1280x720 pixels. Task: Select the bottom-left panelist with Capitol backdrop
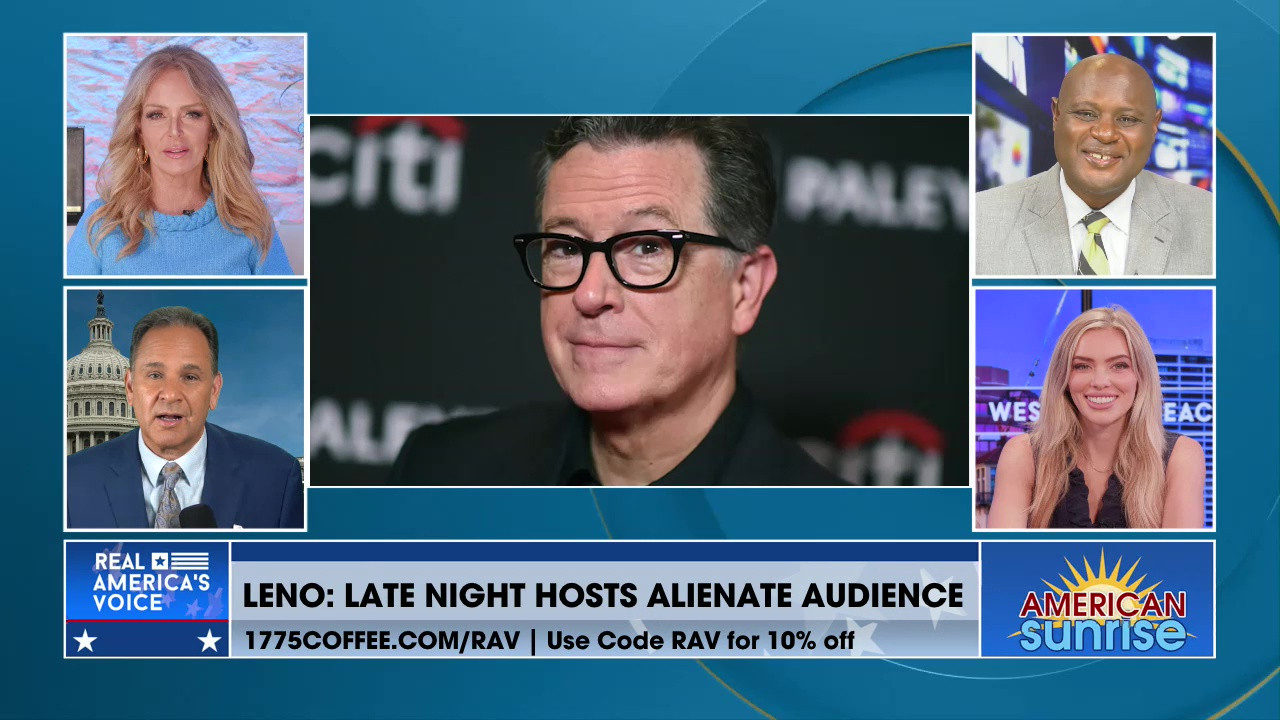pyautogui.click(x=185, y=409)
